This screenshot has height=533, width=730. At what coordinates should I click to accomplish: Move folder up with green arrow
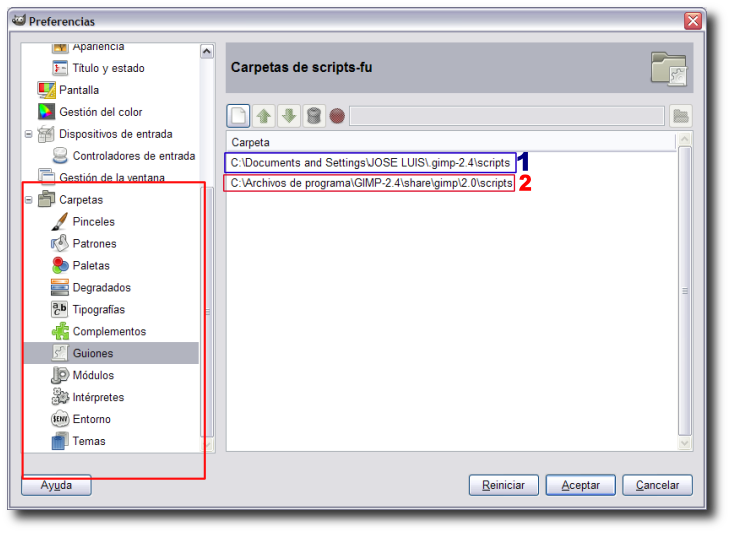pos(263,116)
